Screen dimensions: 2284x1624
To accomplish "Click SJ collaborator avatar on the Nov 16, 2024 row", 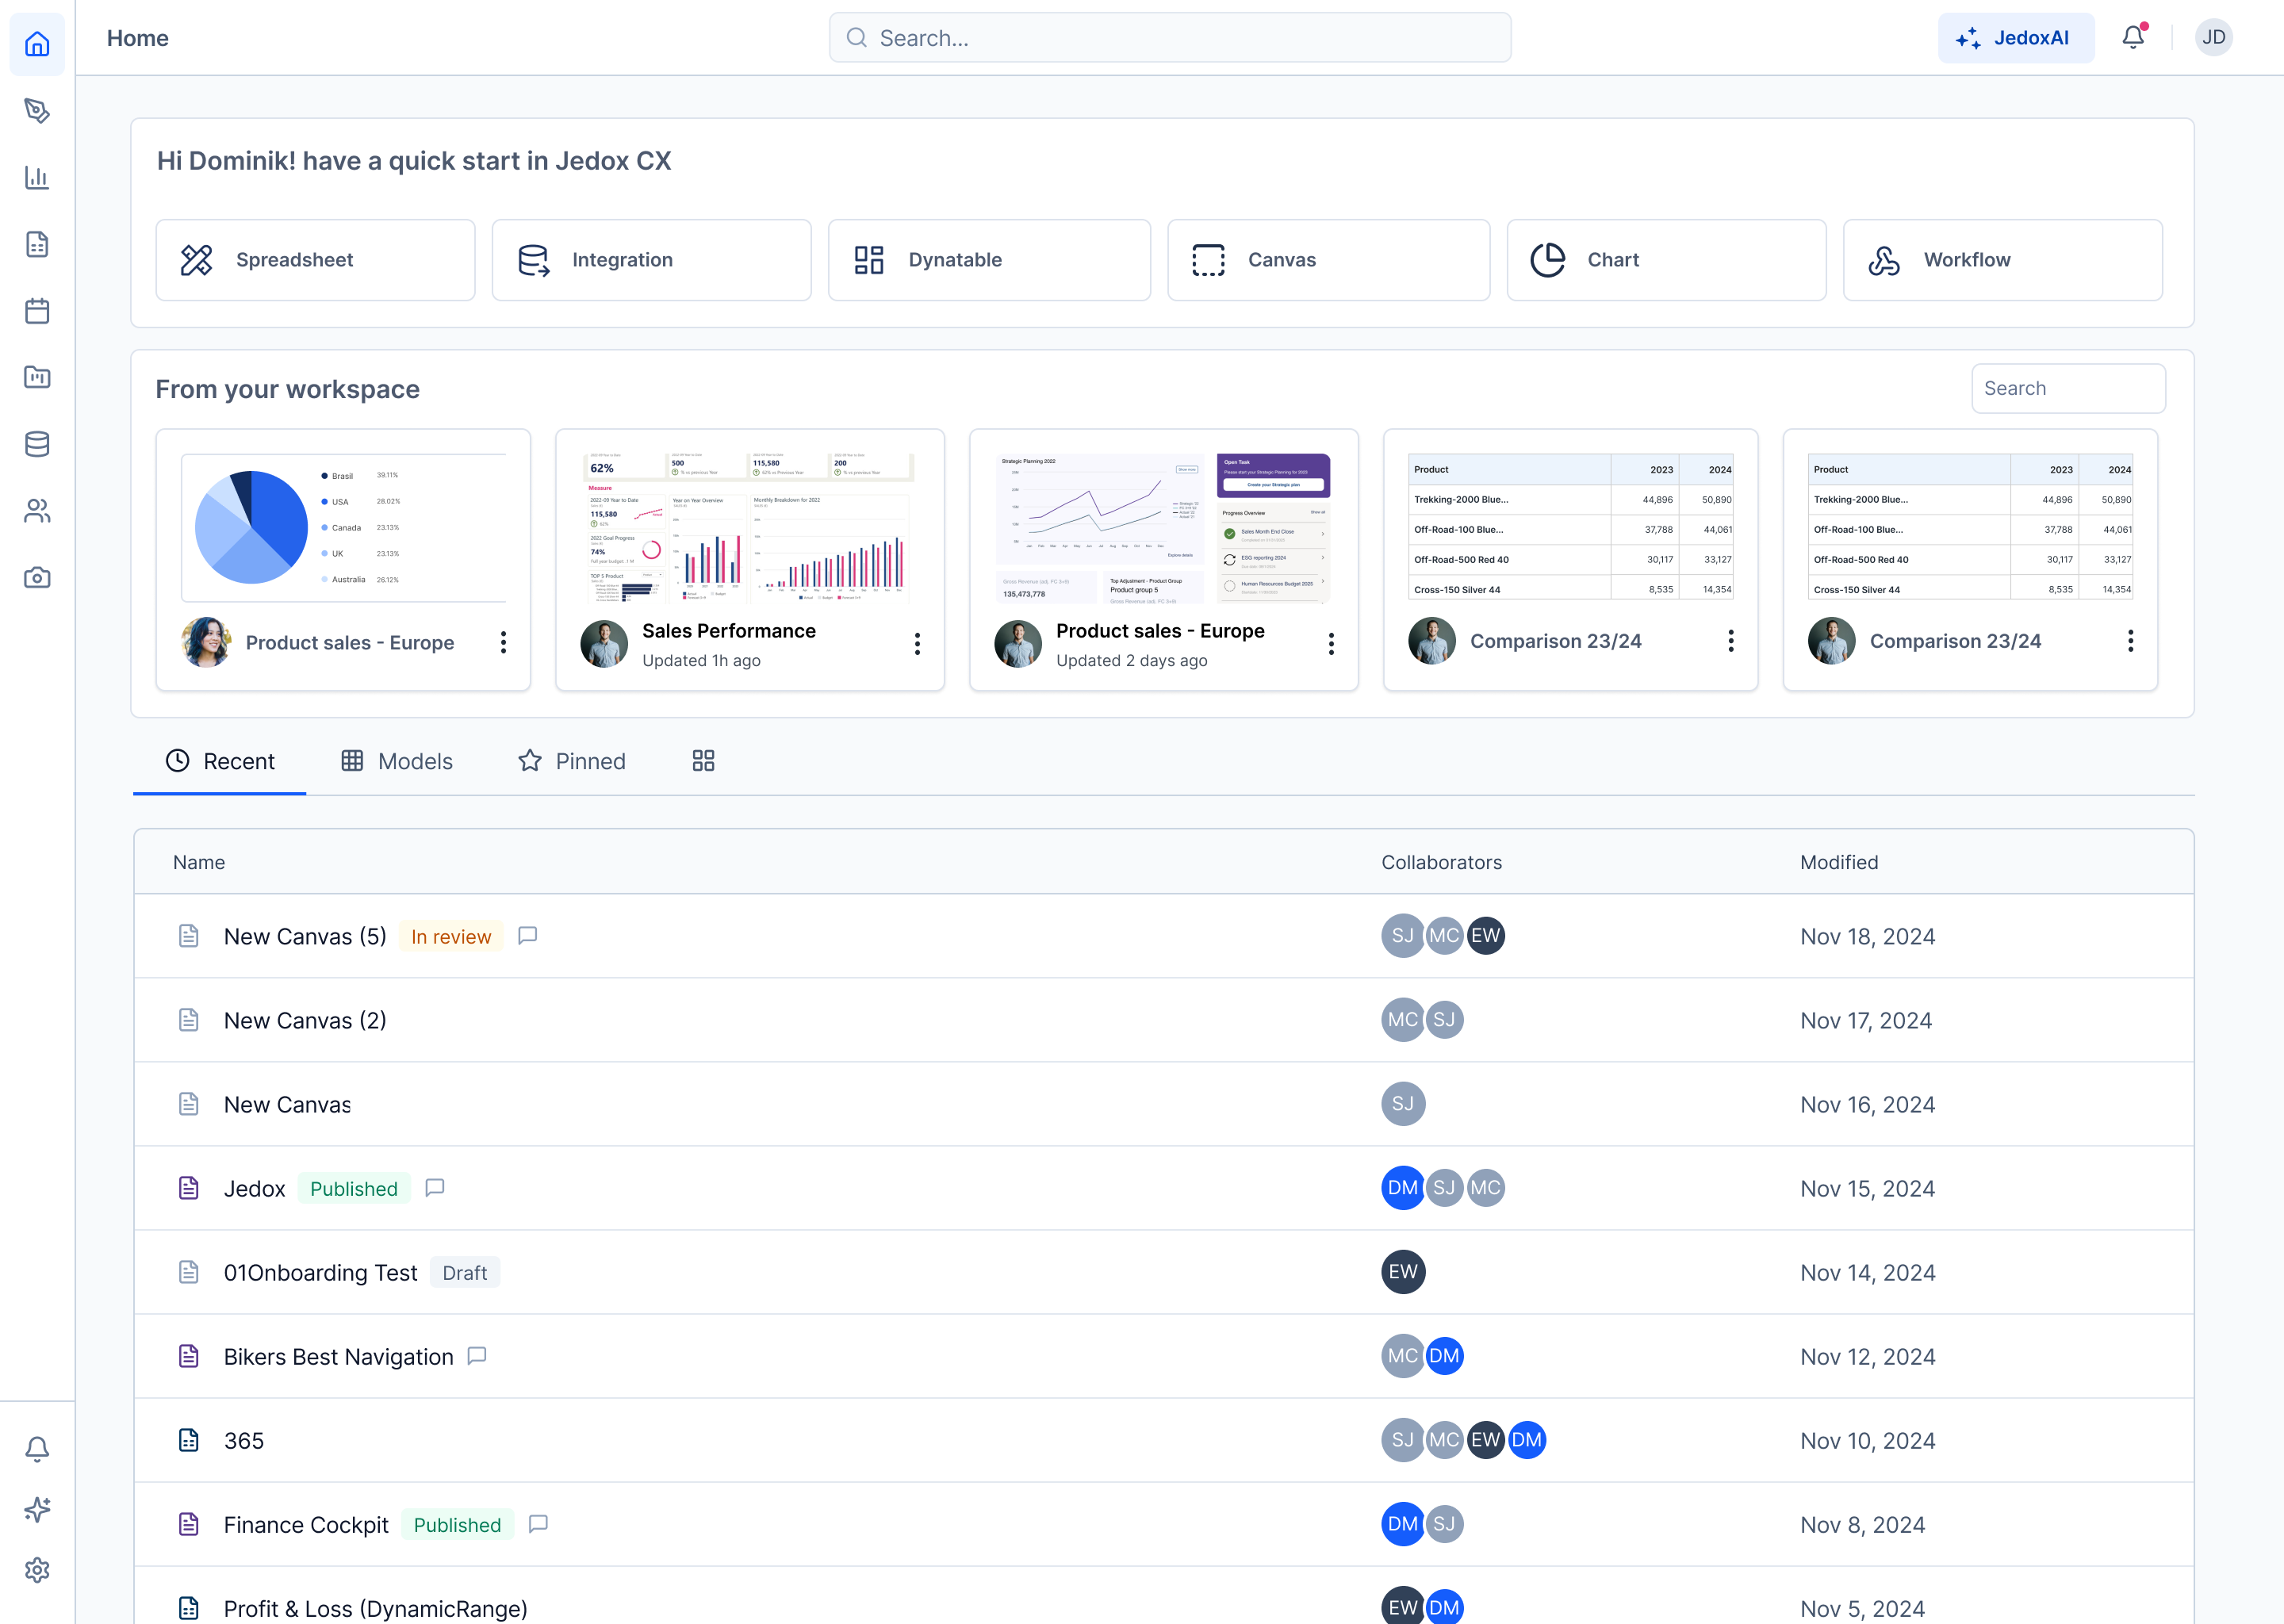I will (x=1403, y=1104).
